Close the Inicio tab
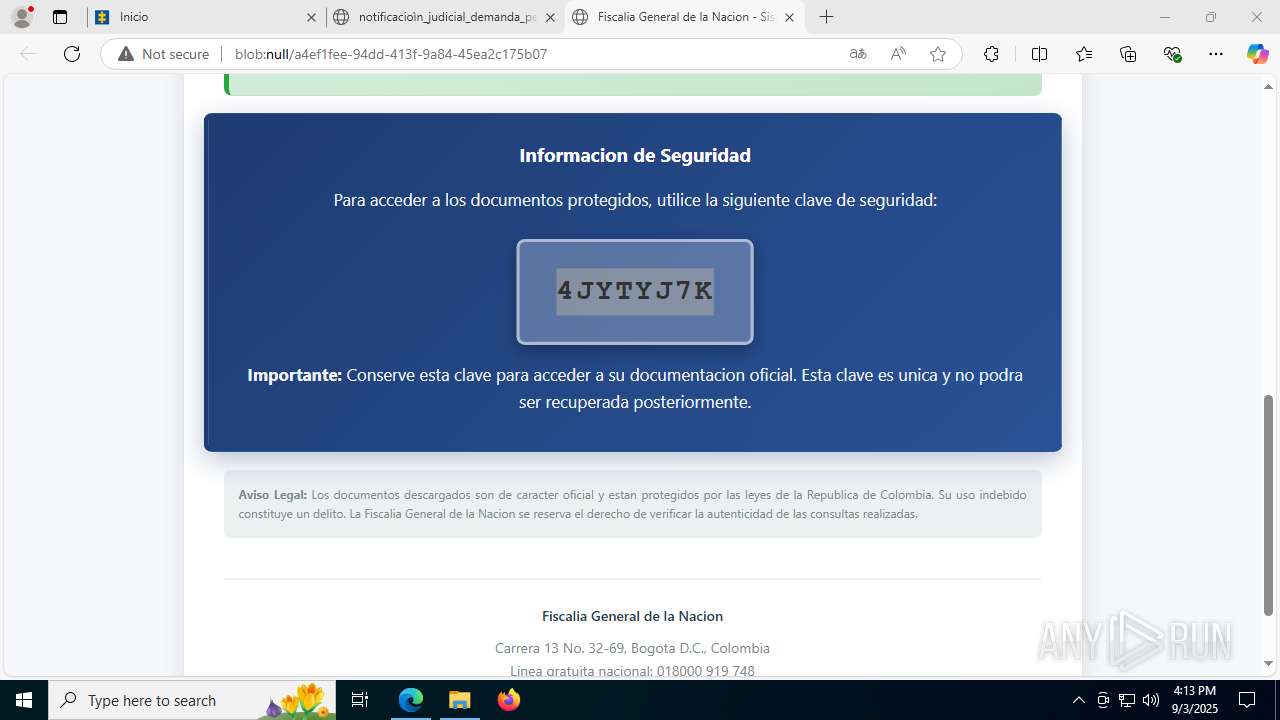Viewport: 1280px width, 720px height. (x=311, y=17)
